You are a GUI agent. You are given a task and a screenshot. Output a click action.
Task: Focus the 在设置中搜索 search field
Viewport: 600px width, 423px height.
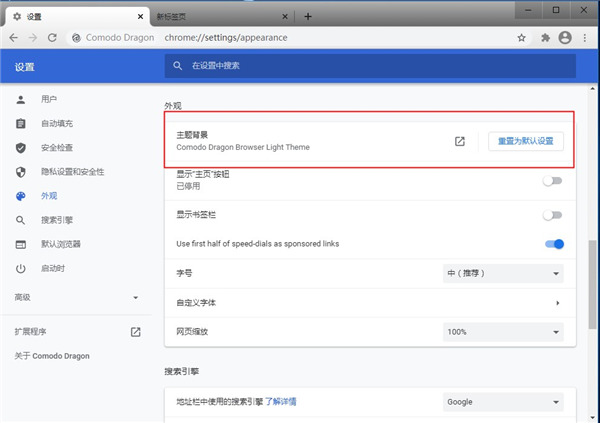pos(370,66)
